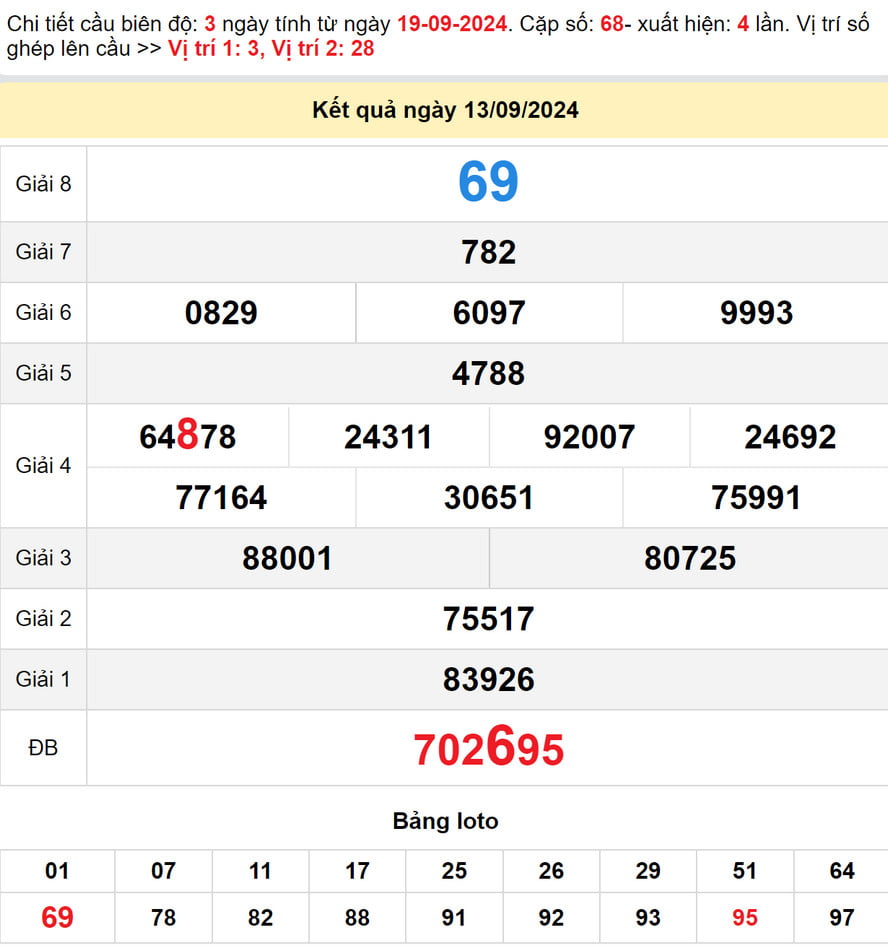The image size is (888, 946).
Task: Click the Bảng loto heading
Action: point(445,822)
